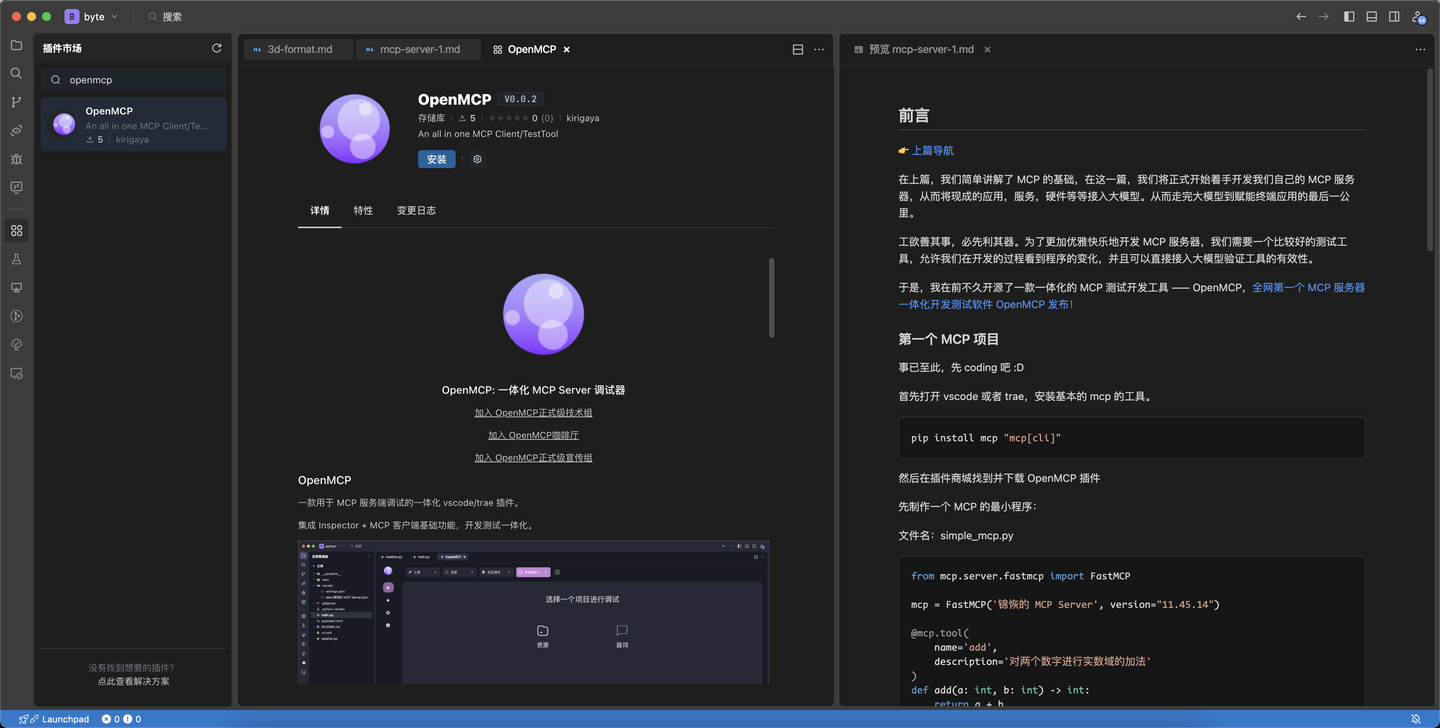
Task: Open the Explorer folder view
Action: (x=16, y=44)
